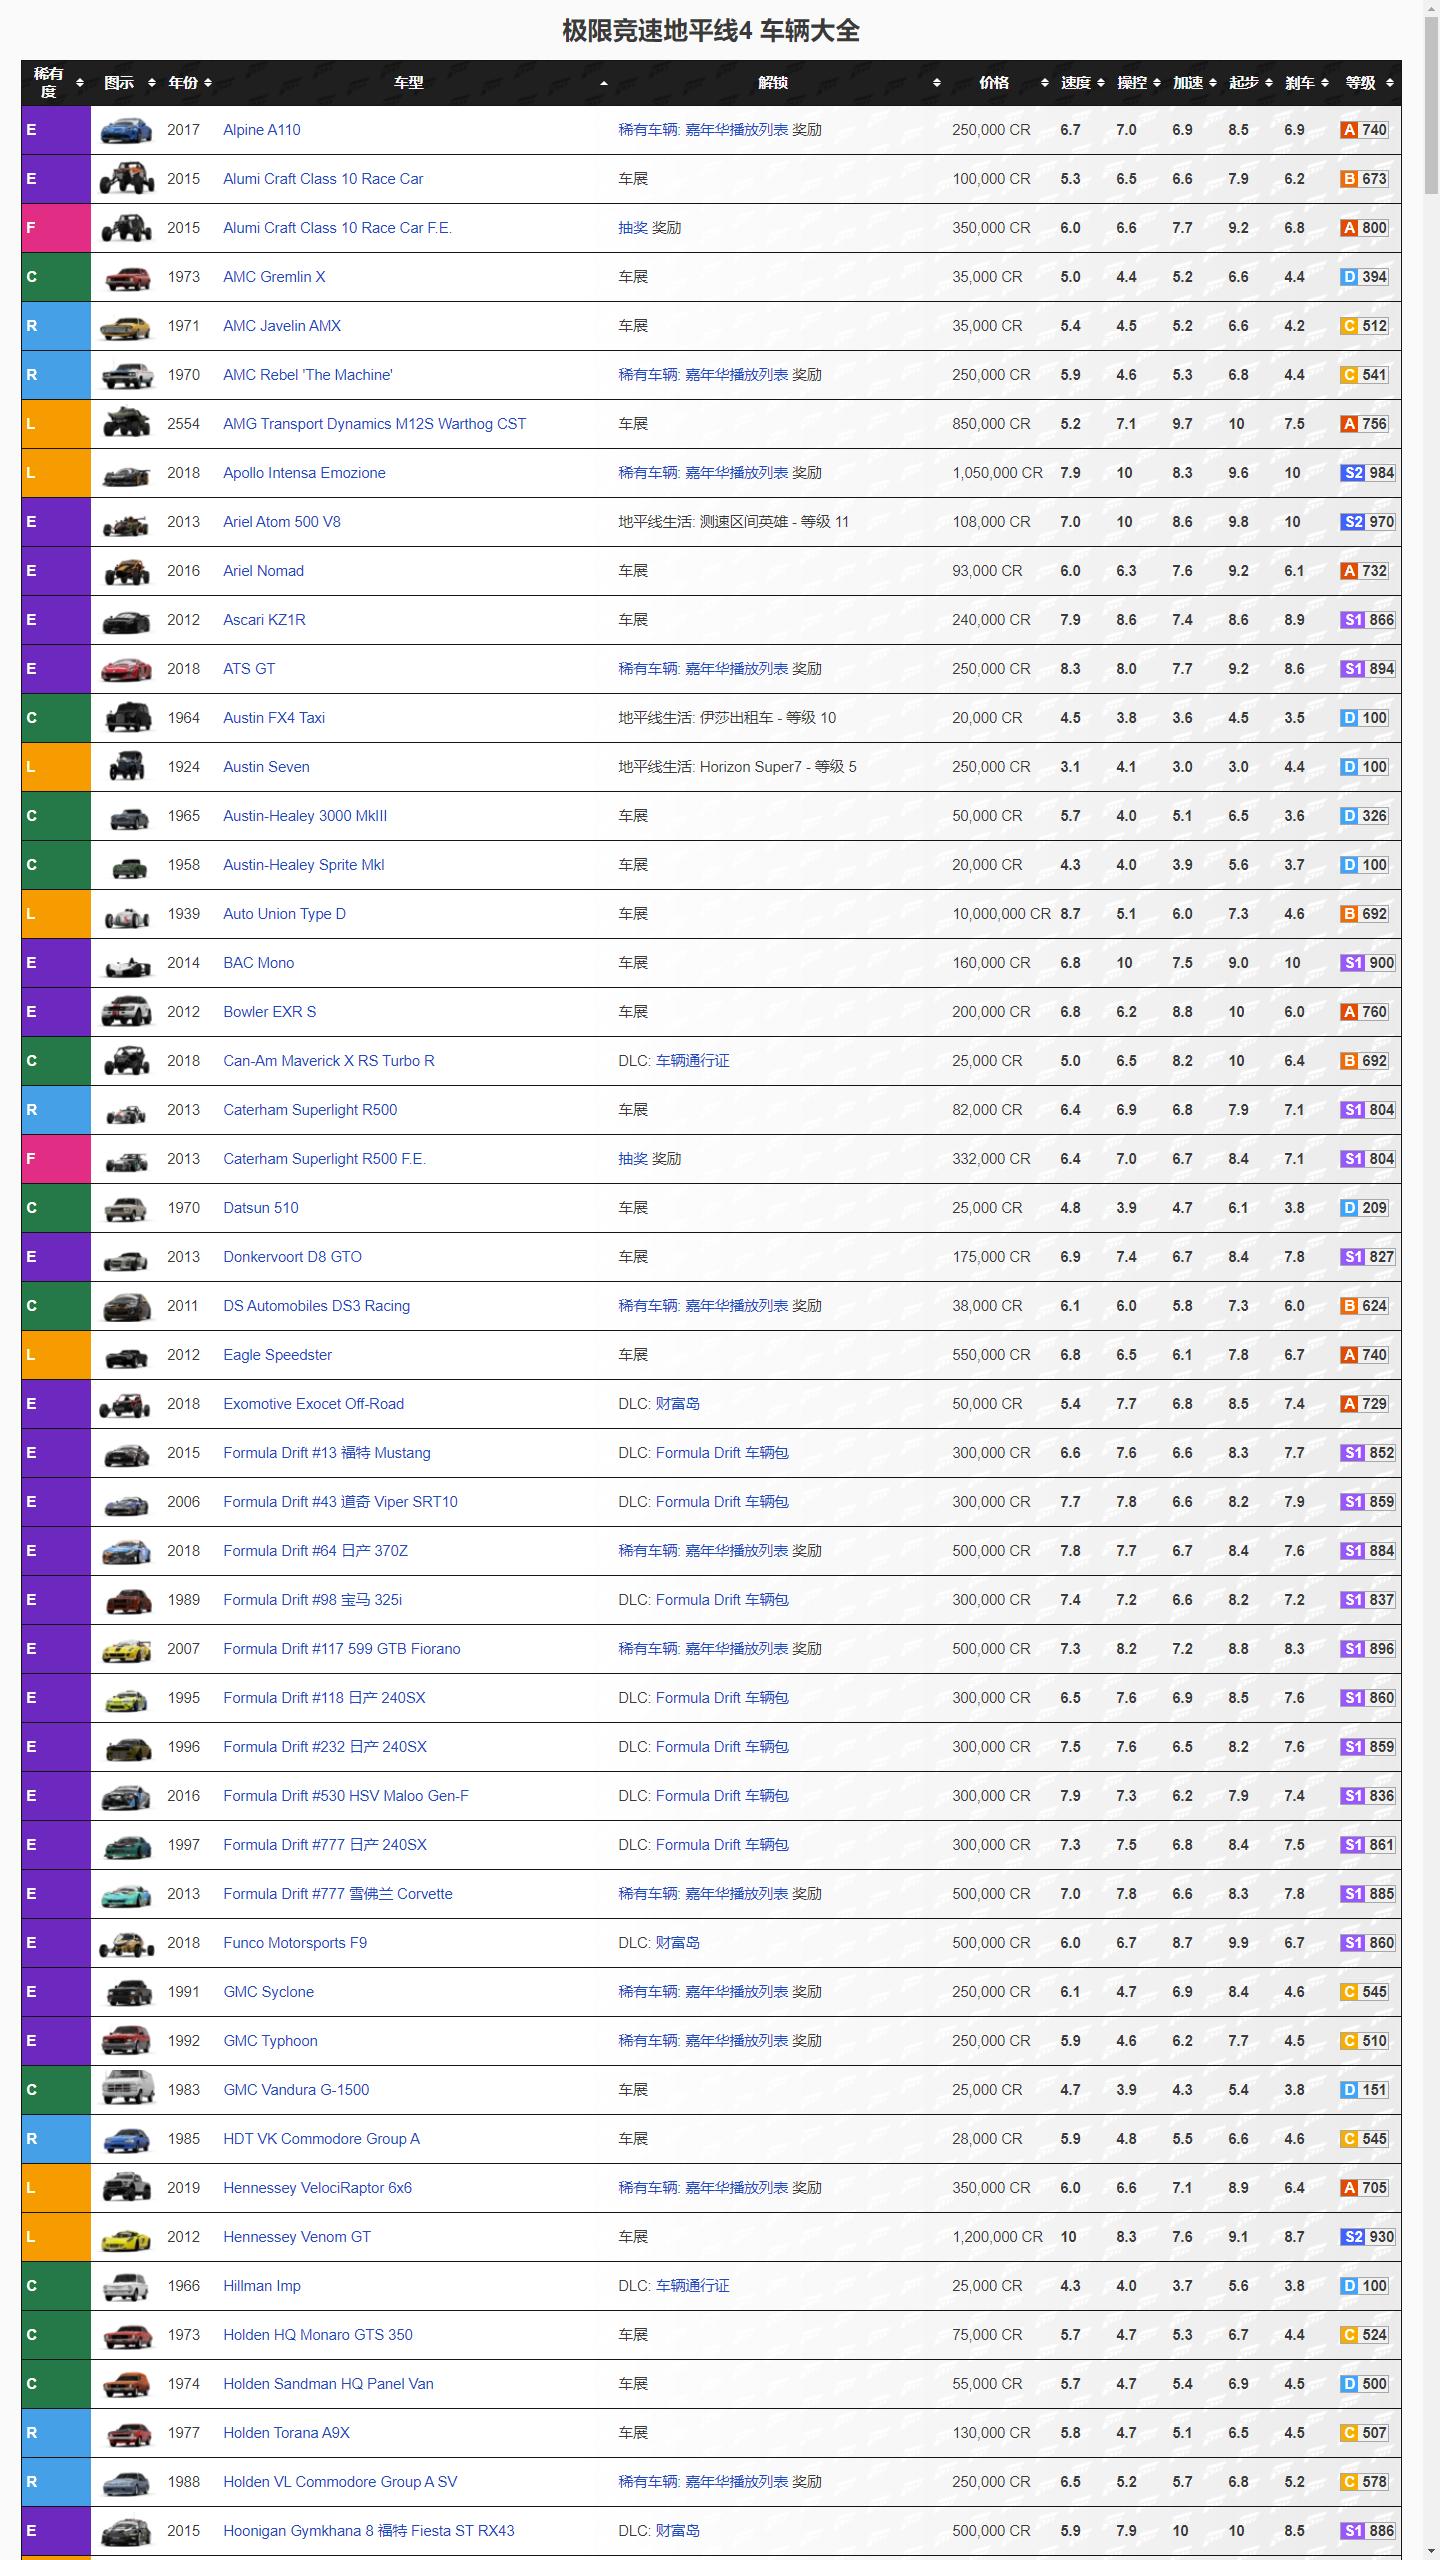Click 嘉年华播放列表 link in Alpine A110 row
This screenshot has width=1440, height=2560.
(x=737, y=130)
